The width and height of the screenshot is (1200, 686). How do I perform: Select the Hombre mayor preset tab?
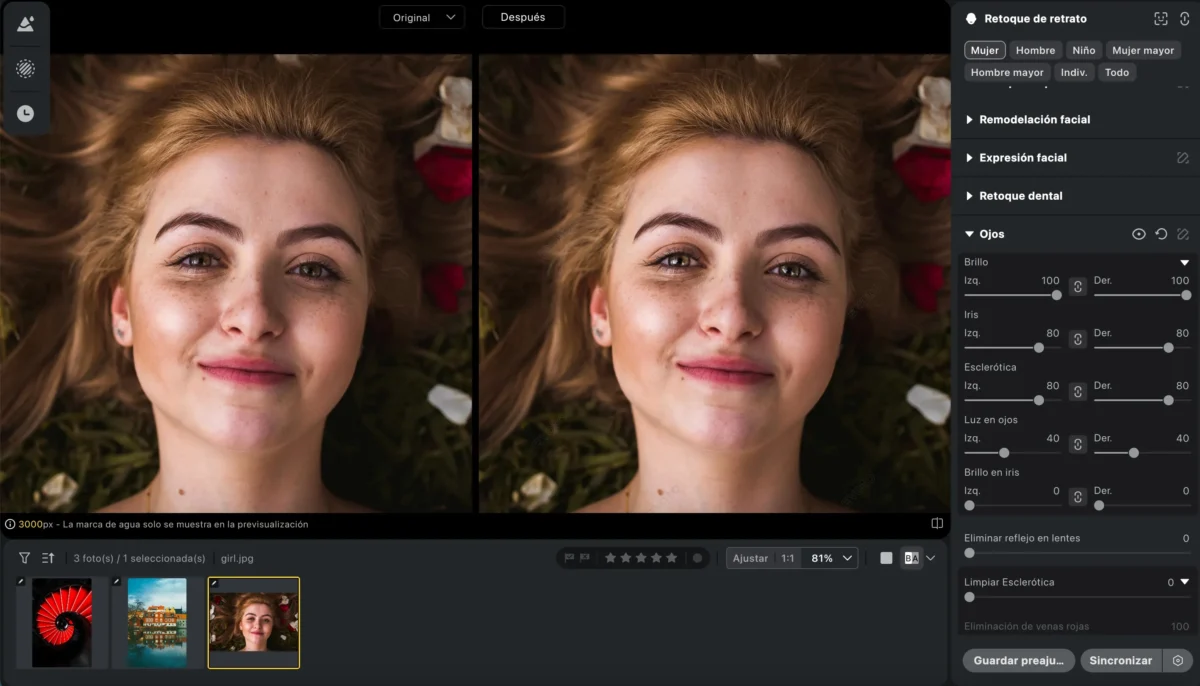pyautogui.click(x=1007, y=72)
